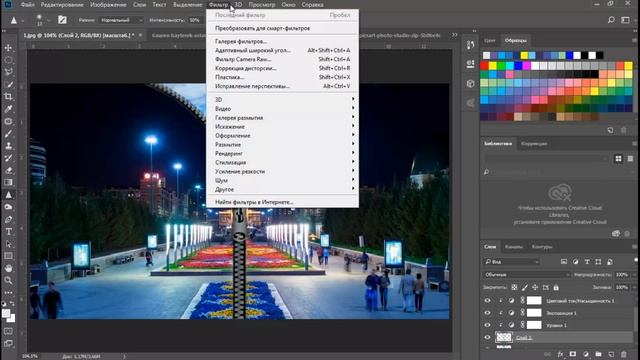This screenshot has height=360, width=640.
Task: Create a new layer group
Action: (x=598, y=354)
